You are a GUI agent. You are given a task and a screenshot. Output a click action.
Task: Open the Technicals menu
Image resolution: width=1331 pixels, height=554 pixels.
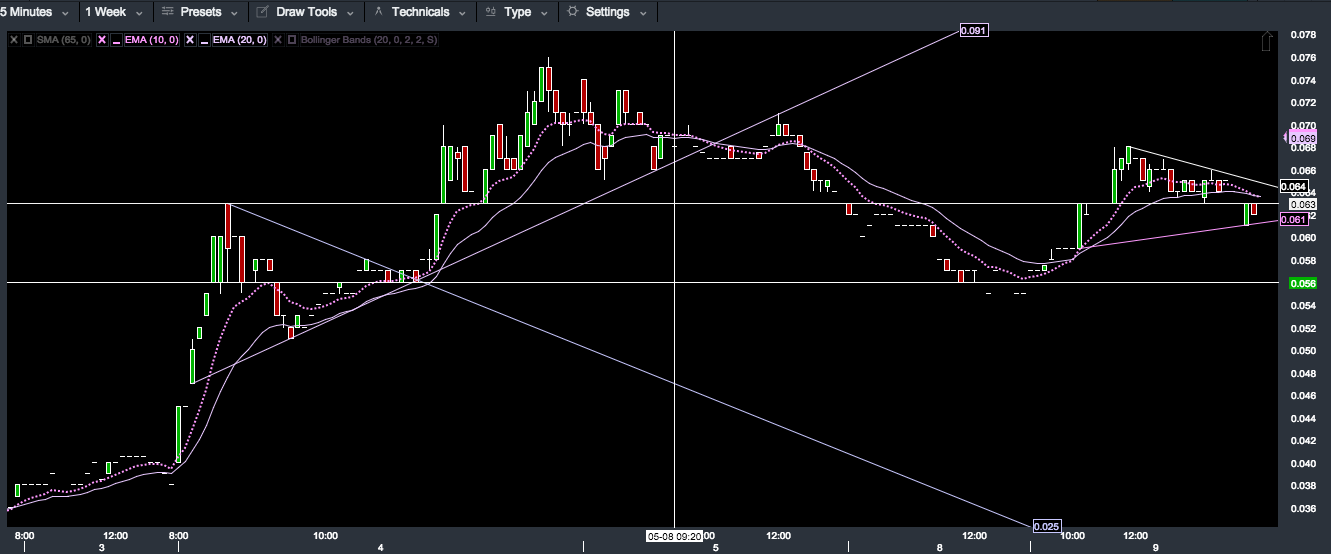pos(420,12)
